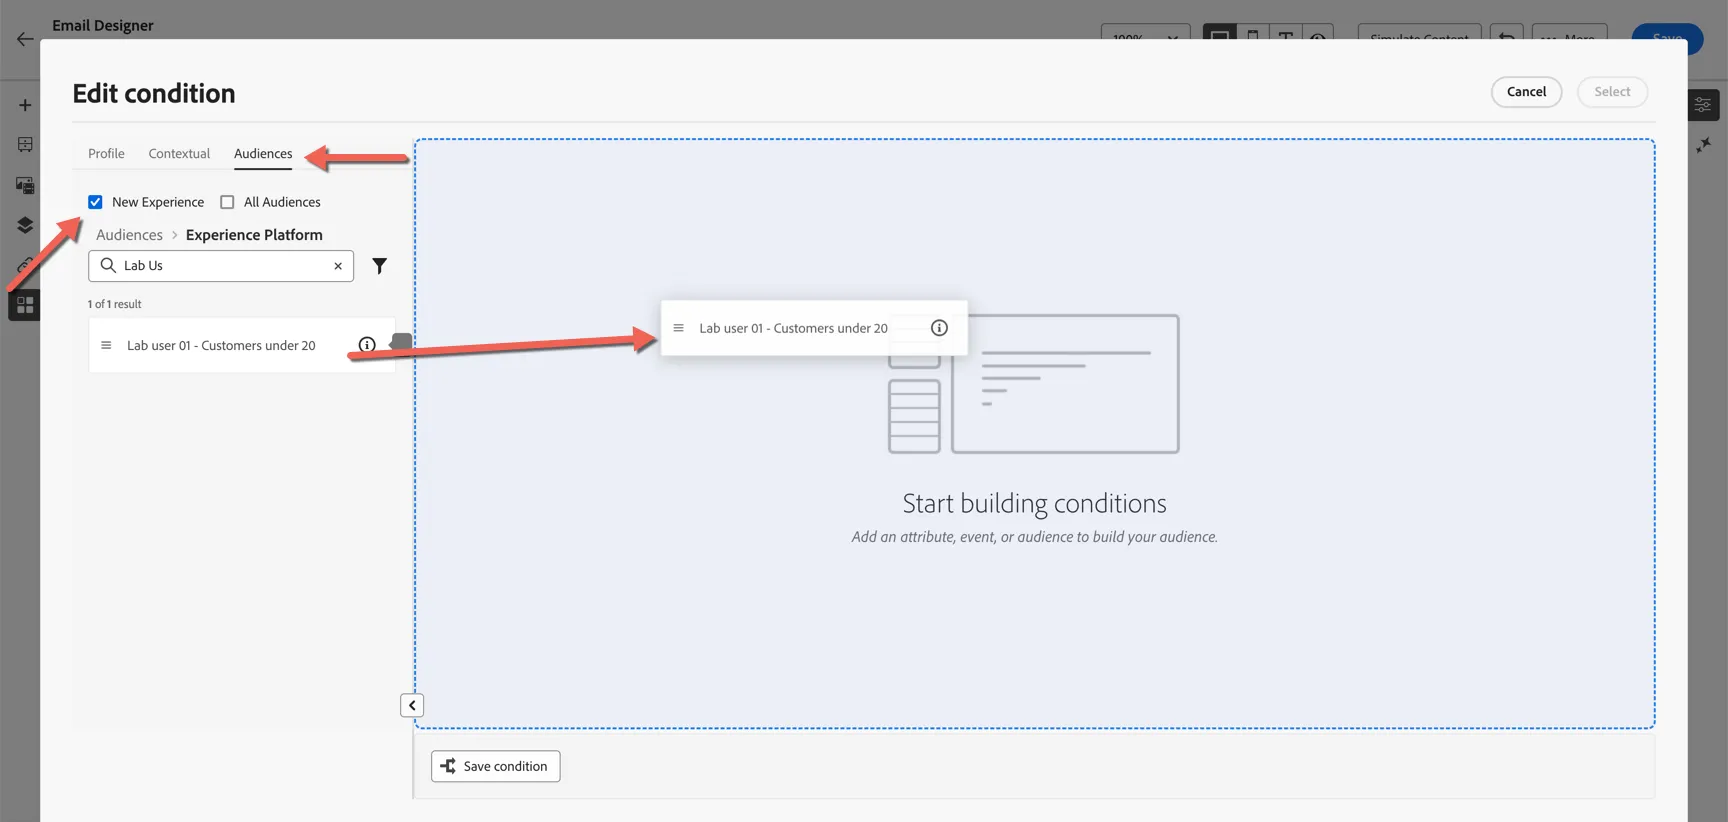Click the sparkle AI assistant icon
Image resolution: width=1728 pixels, height=822 pixels.
[1703, 145]
